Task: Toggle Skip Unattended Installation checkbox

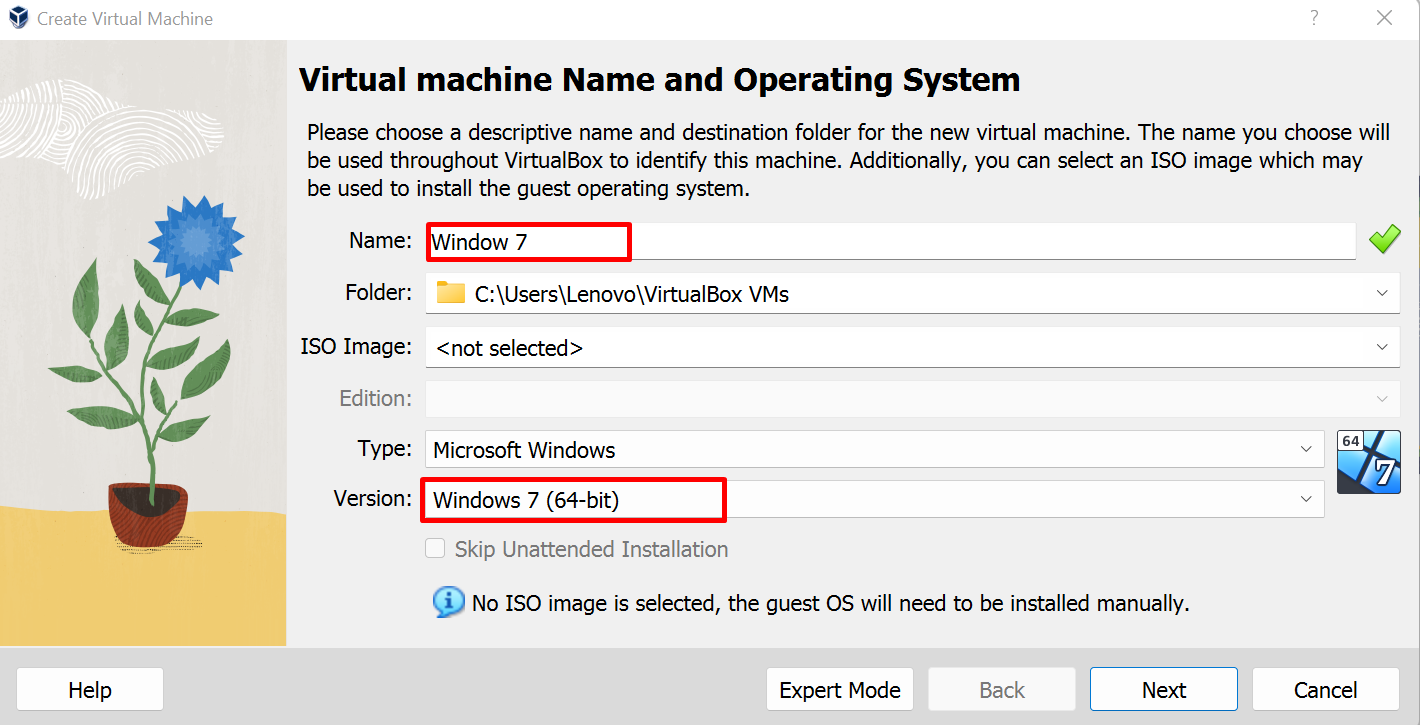Action: [435, 549]
